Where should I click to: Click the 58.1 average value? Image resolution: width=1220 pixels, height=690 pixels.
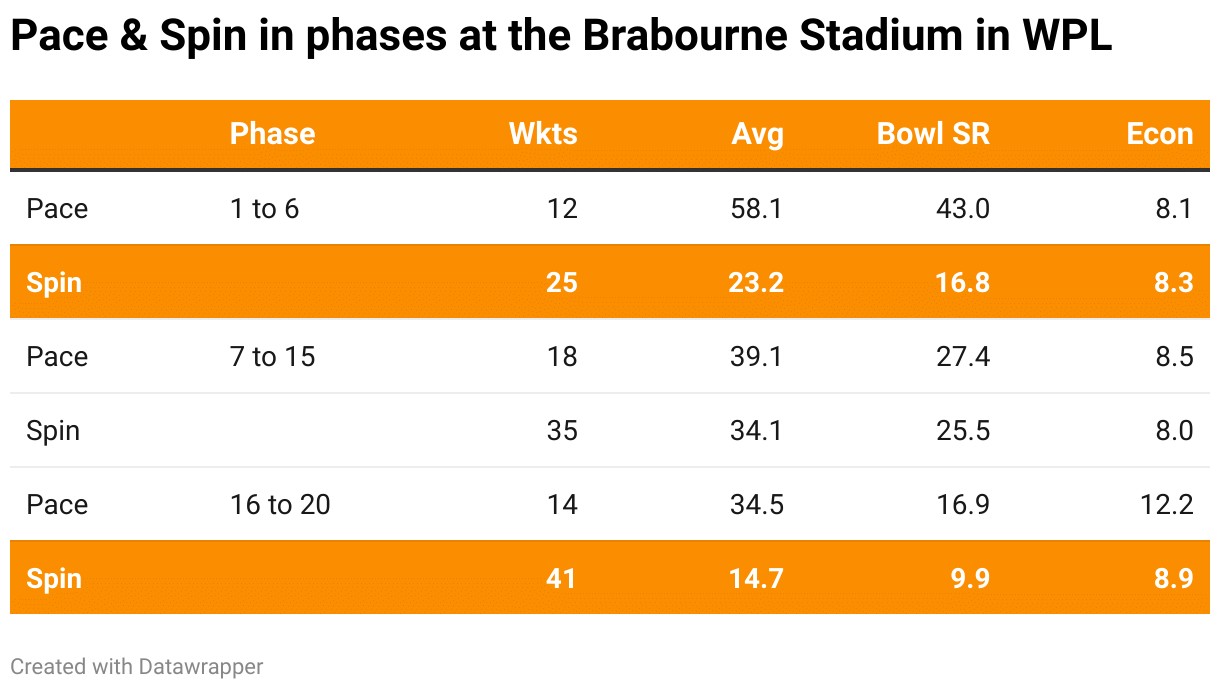coord(757,209)
